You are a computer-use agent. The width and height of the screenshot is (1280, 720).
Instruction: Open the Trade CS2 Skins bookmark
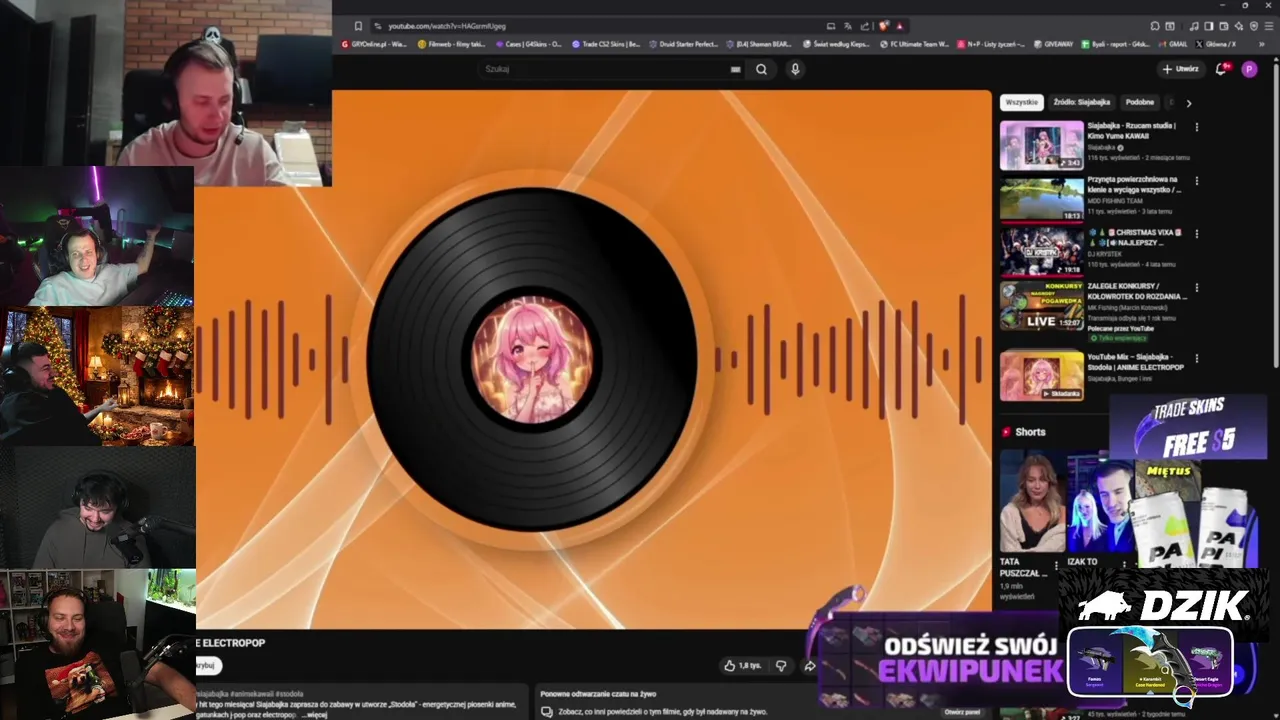[606, 44]
